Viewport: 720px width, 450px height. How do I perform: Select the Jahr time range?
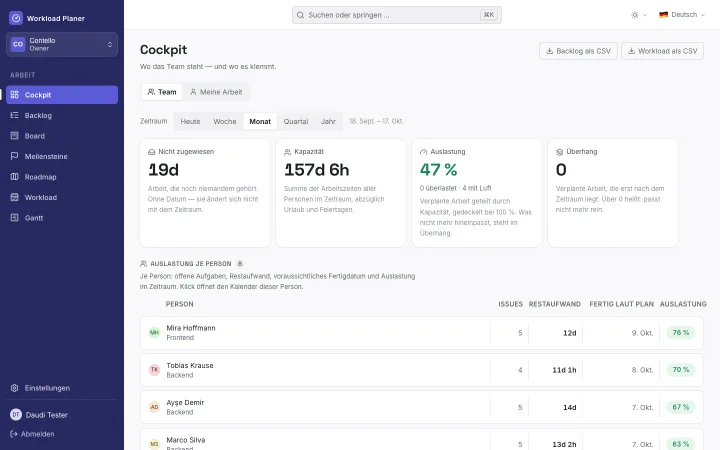point(328,121)
